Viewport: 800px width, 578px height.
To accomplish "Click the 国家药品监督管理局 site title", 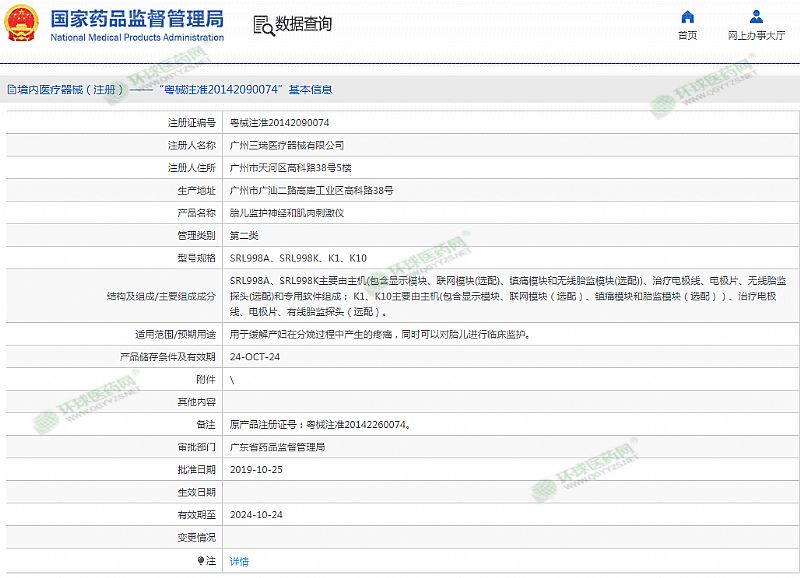I will [137, 19].
